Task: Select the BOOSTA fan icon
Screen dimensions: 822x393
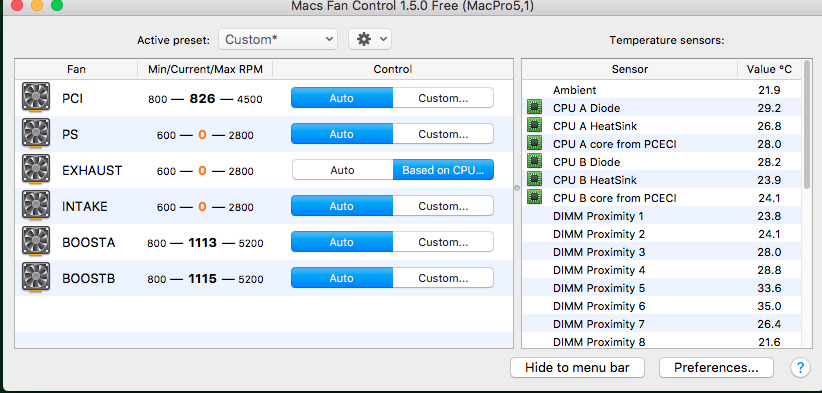Action: pos(36,242)
